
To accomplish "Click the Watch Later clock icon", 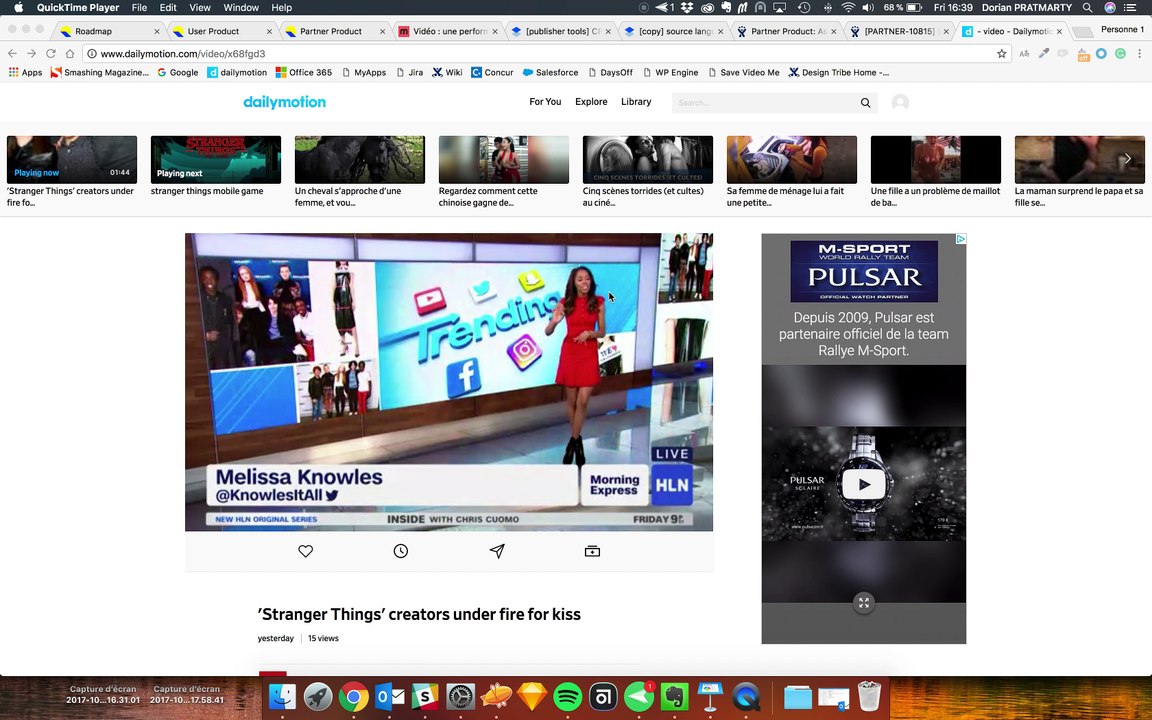I will (400, 551).
